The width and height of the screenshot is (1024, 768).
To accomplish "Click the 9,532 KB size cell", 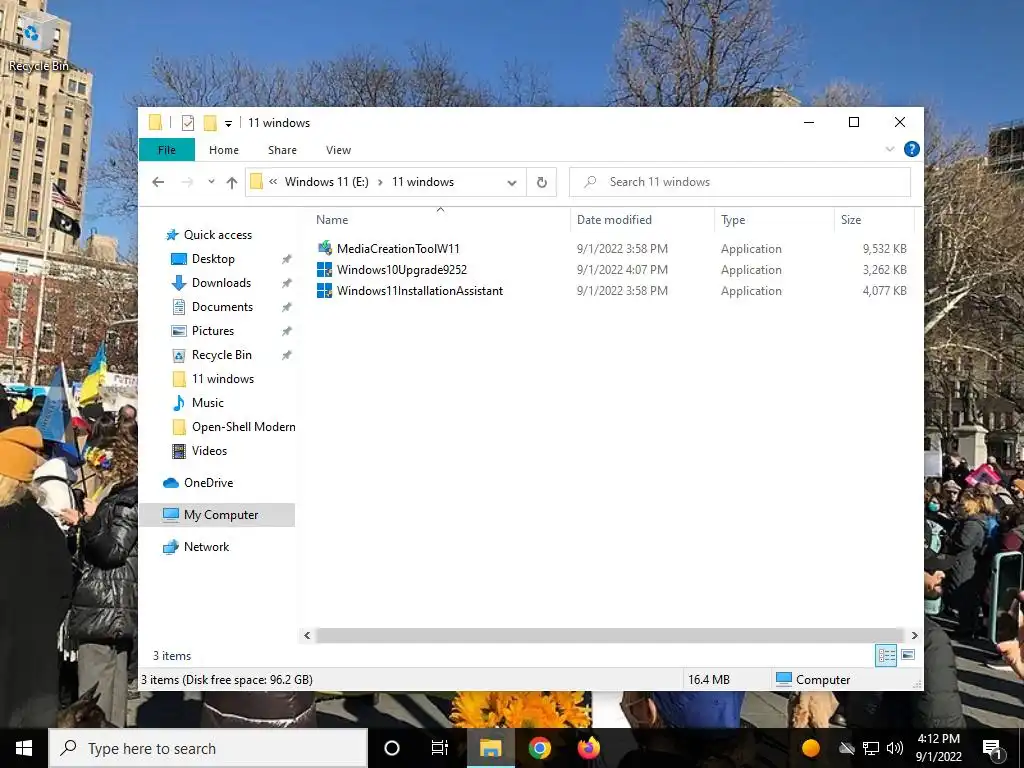I will click(884, 249).
